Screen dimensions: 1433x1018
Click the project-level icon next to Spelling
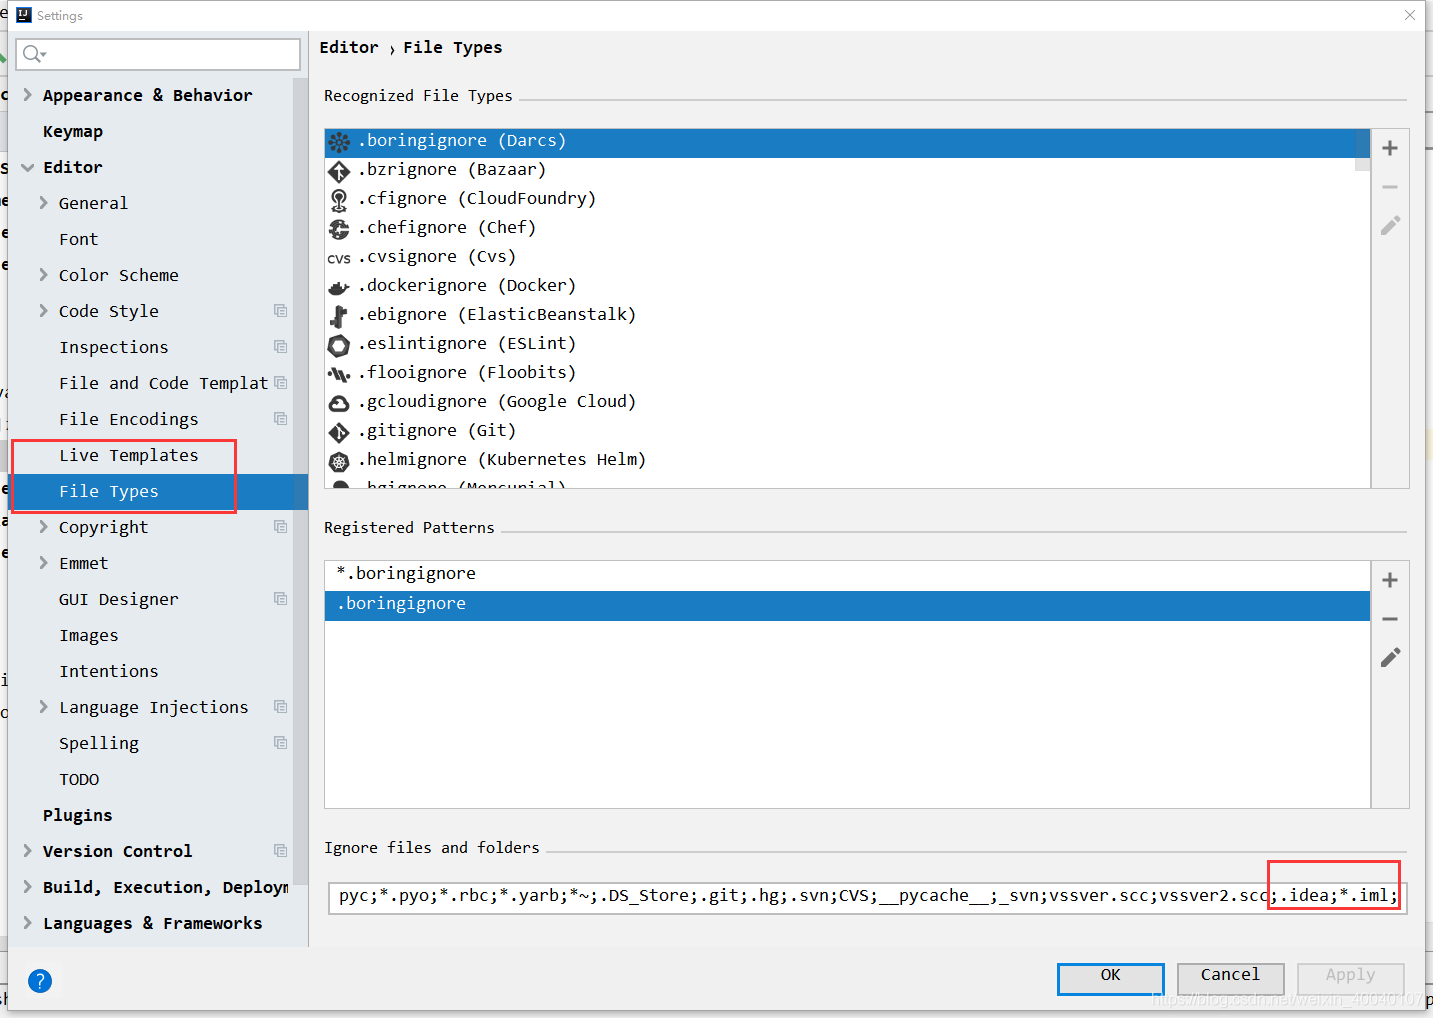click(x=281, y=743)
